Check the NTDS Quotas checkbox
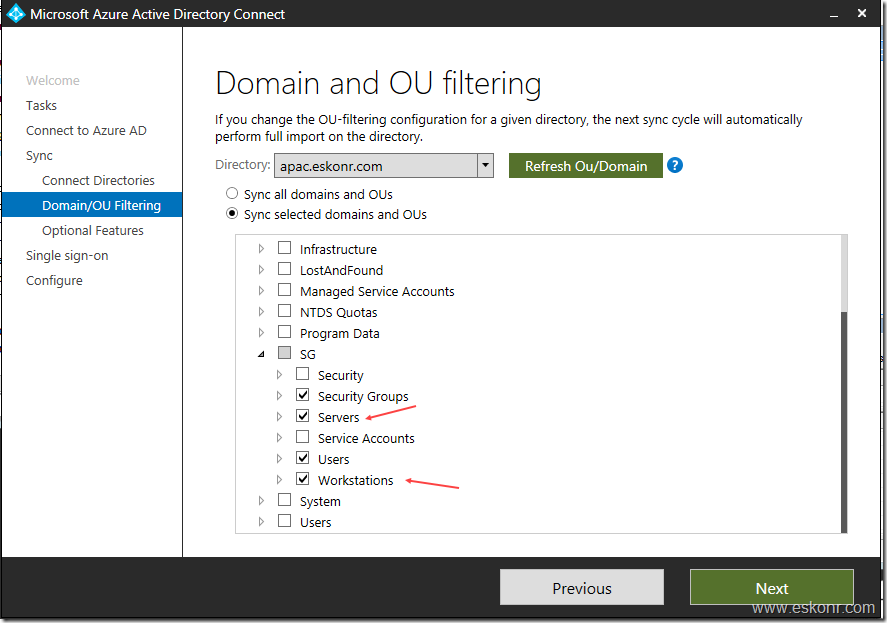The width and height of the screenshot is (887, 623). [x=284, y=311]
